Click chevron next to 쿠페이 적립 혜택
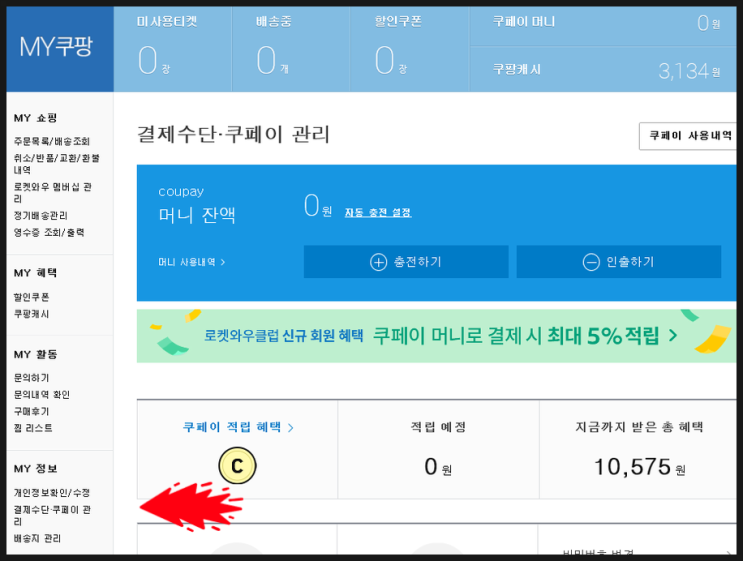 290,427
